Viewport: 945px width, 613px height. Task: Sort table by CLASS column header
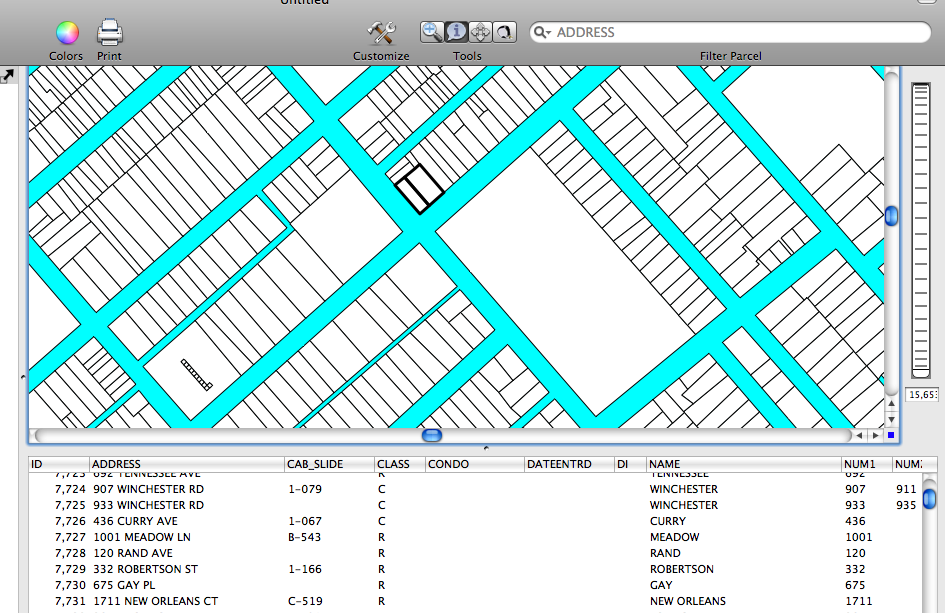[393, 464]
